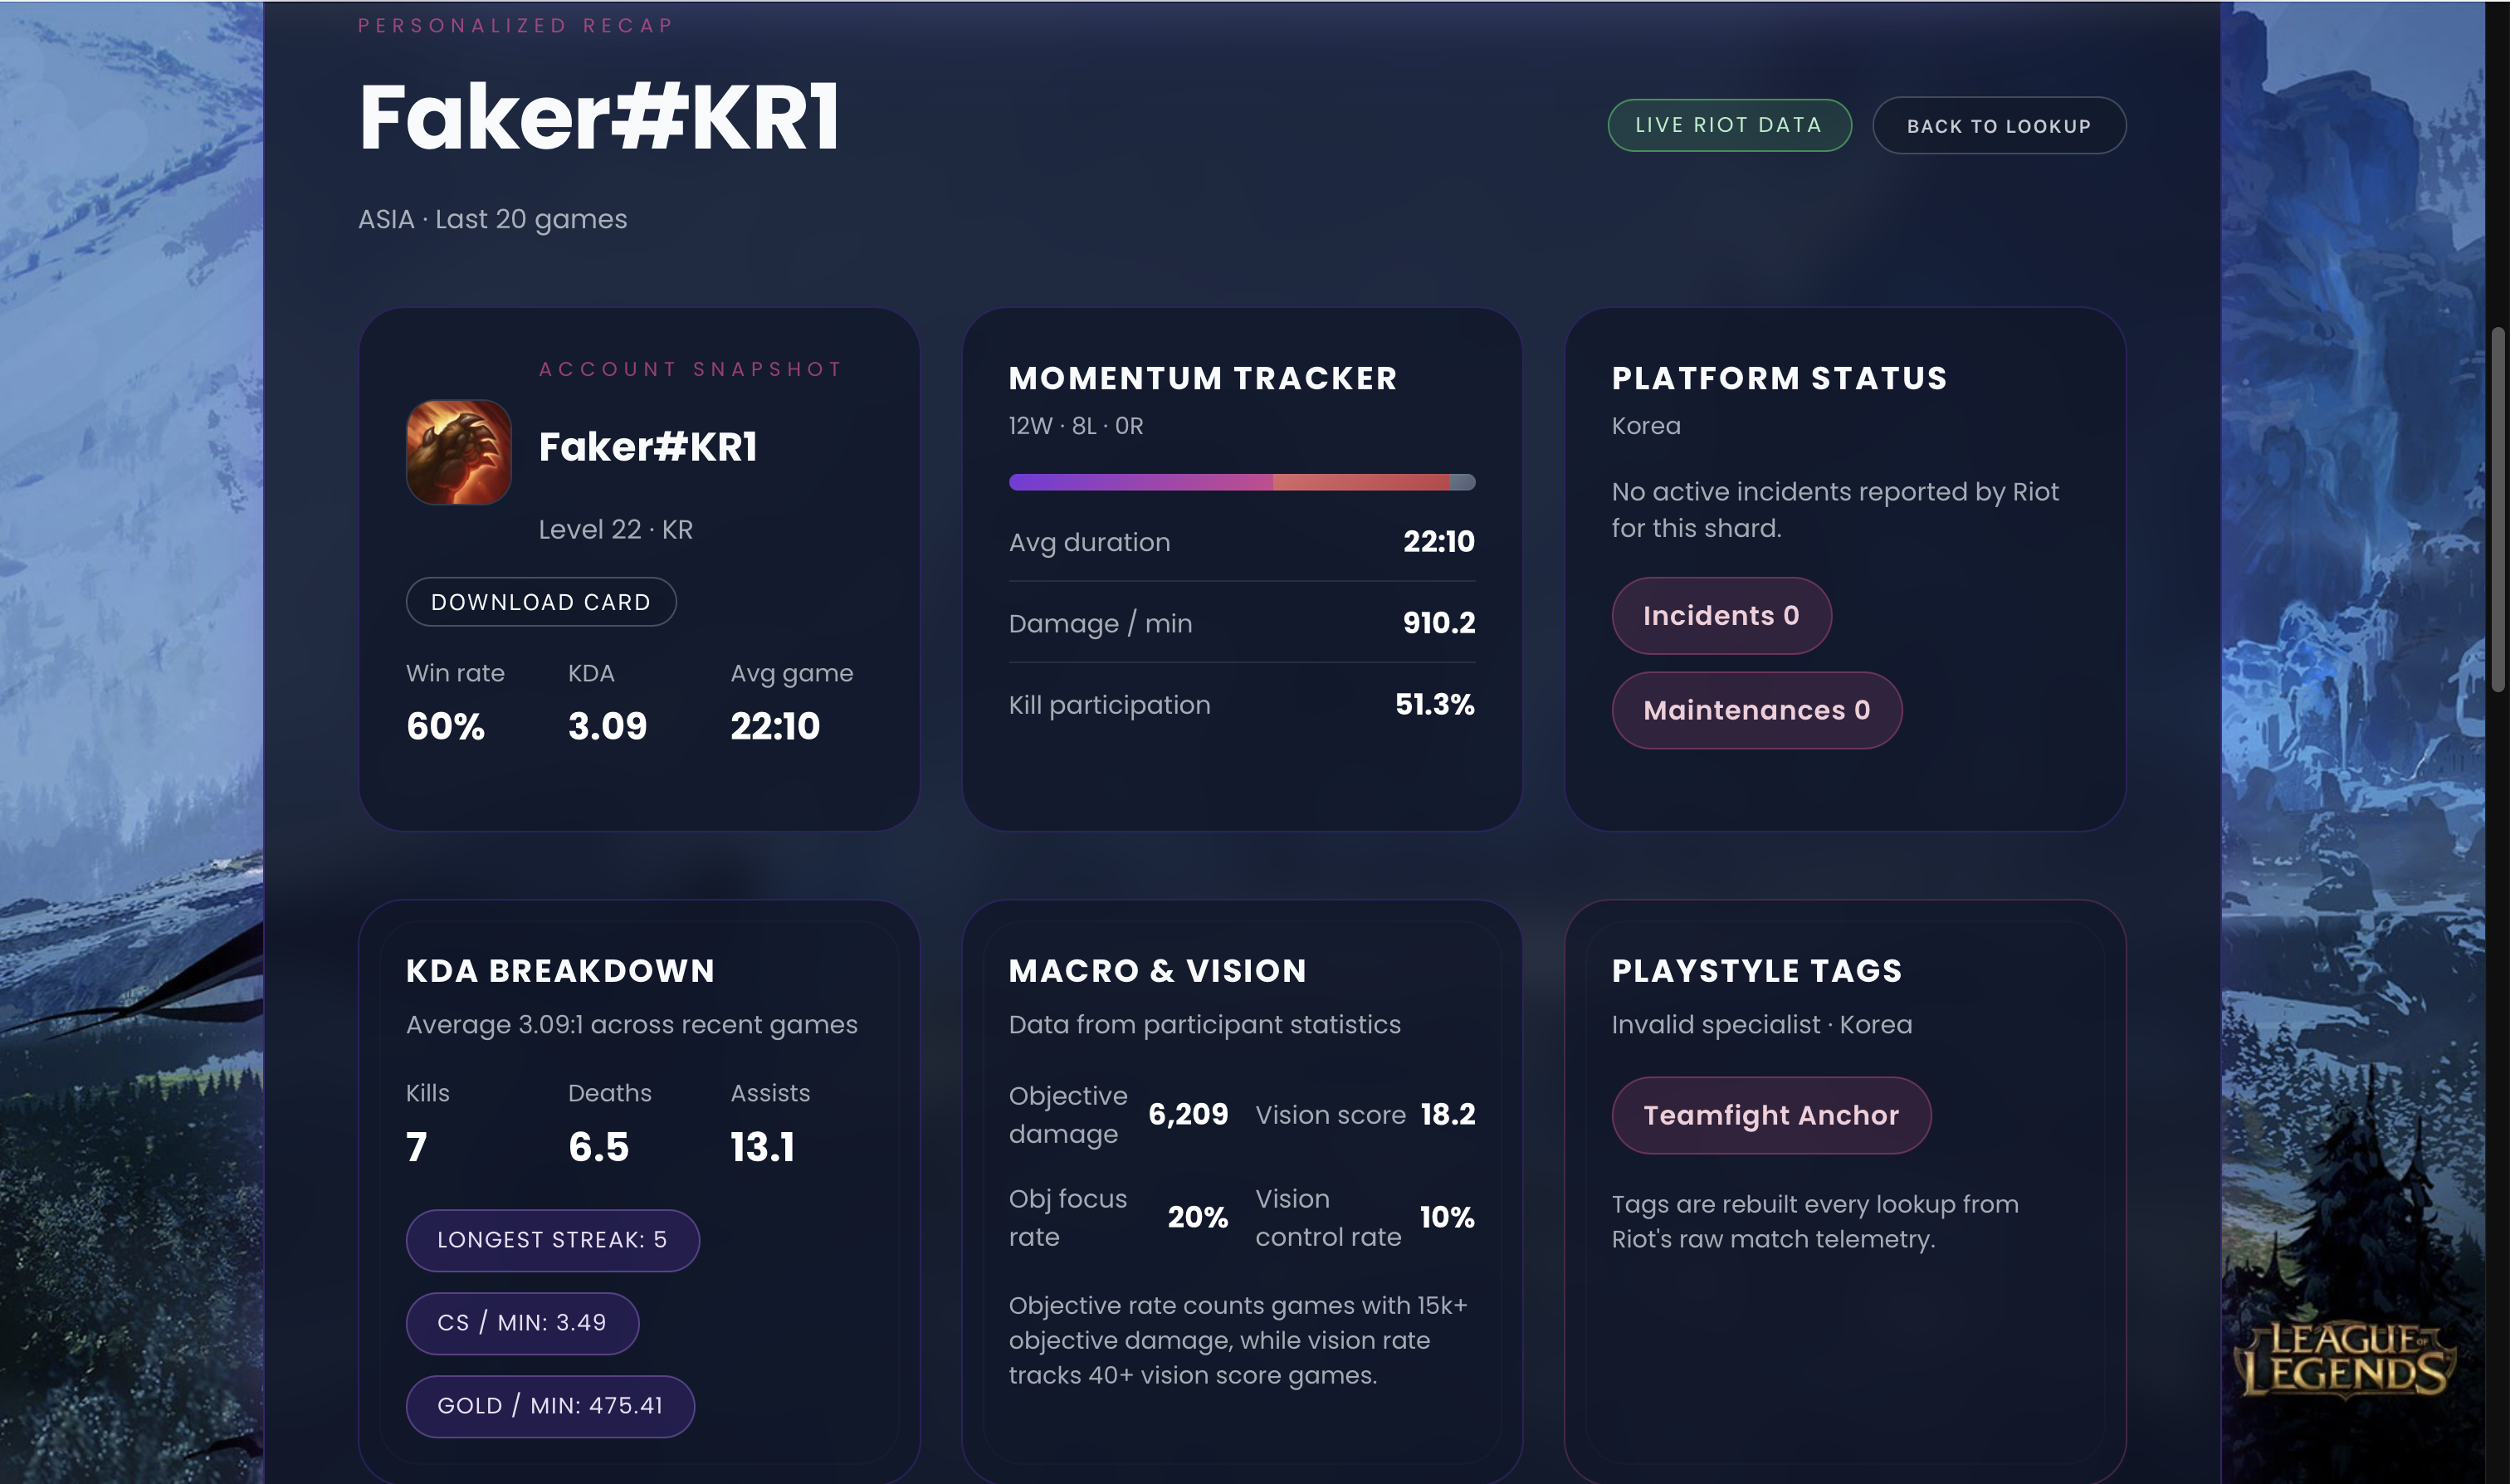Click the Live Riot Data badge

[1728, 125]
